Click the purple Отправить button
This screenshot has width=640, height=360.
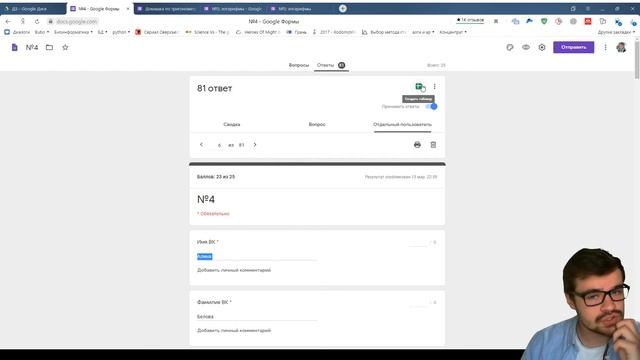(573, 47)
